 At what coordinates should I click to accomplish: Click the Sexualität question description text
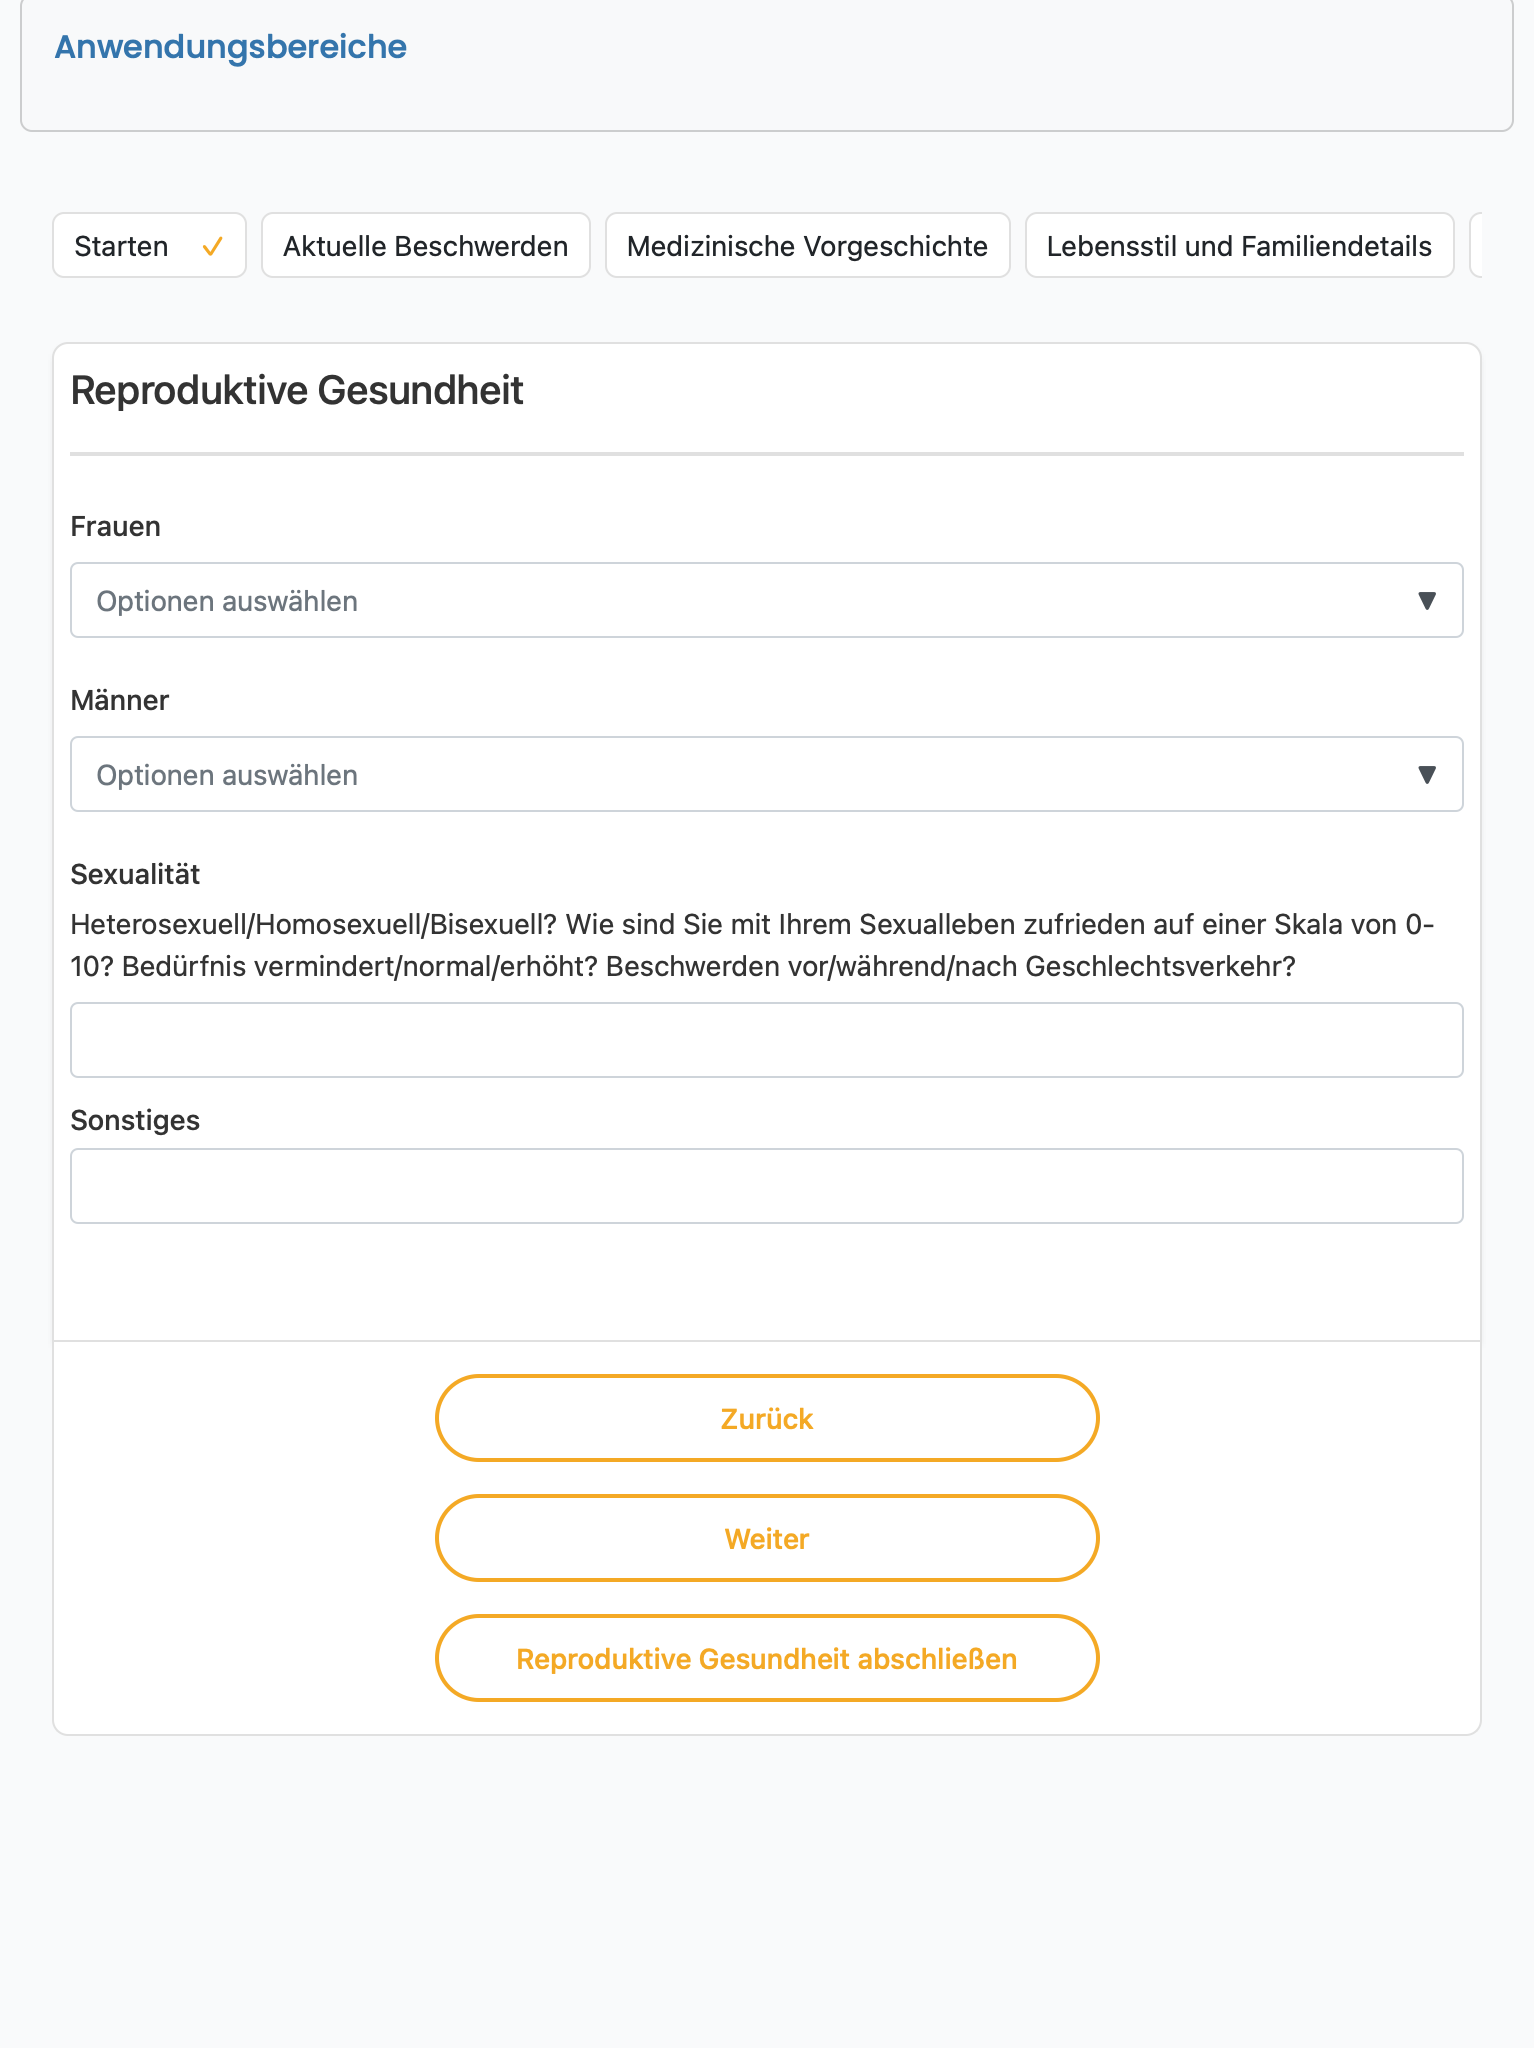pyautogui.click(x=753, y=945)
